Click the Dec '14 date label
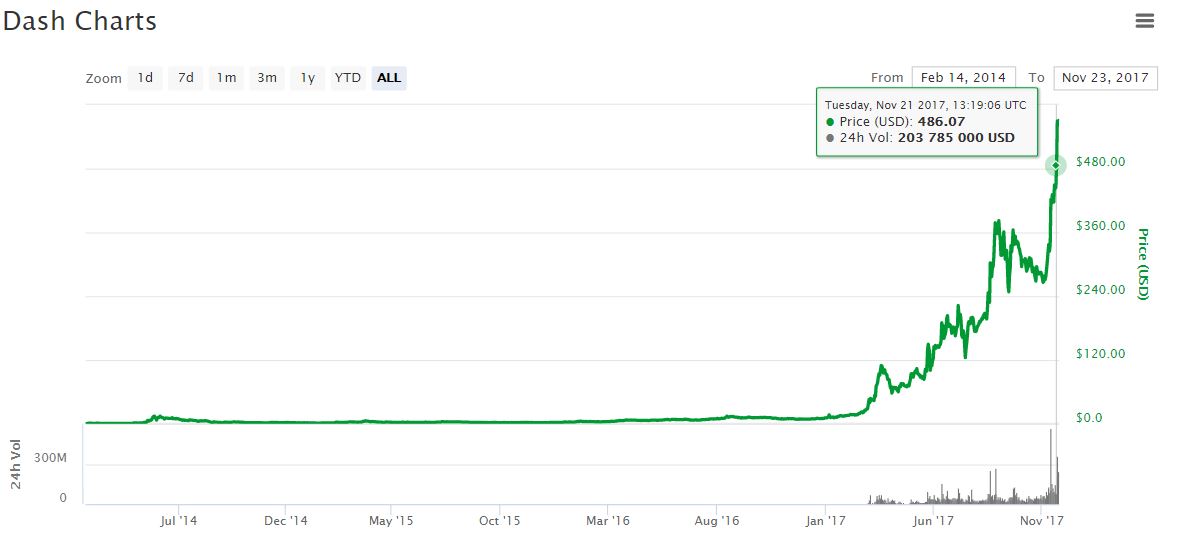The image size is (1177, 540). tap(286, 520)
